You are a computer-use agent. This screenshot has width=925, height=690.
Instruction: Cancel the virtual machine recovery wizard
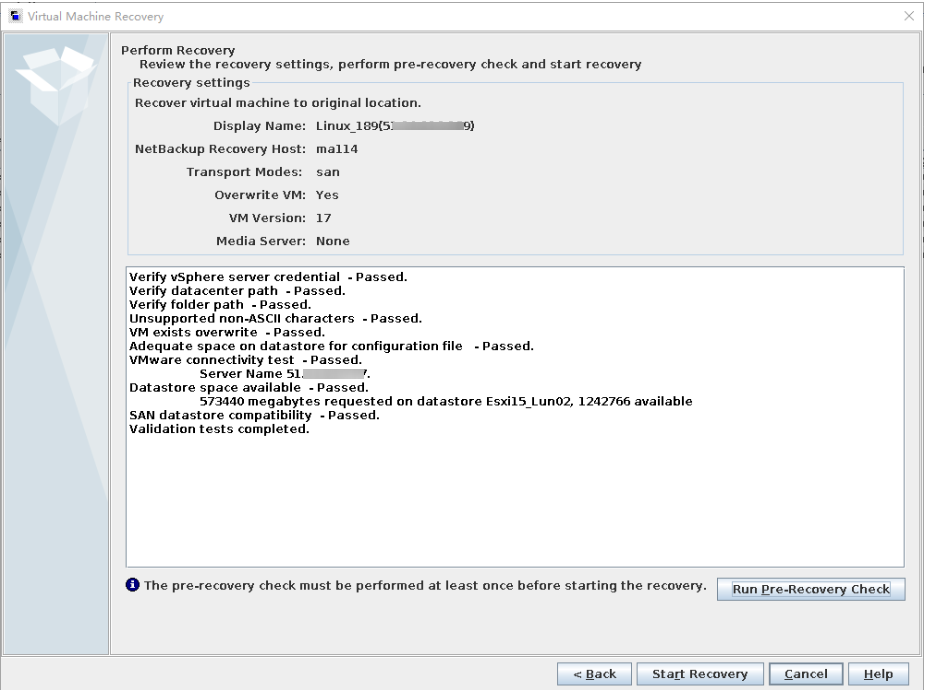click(x=805, y=674)
